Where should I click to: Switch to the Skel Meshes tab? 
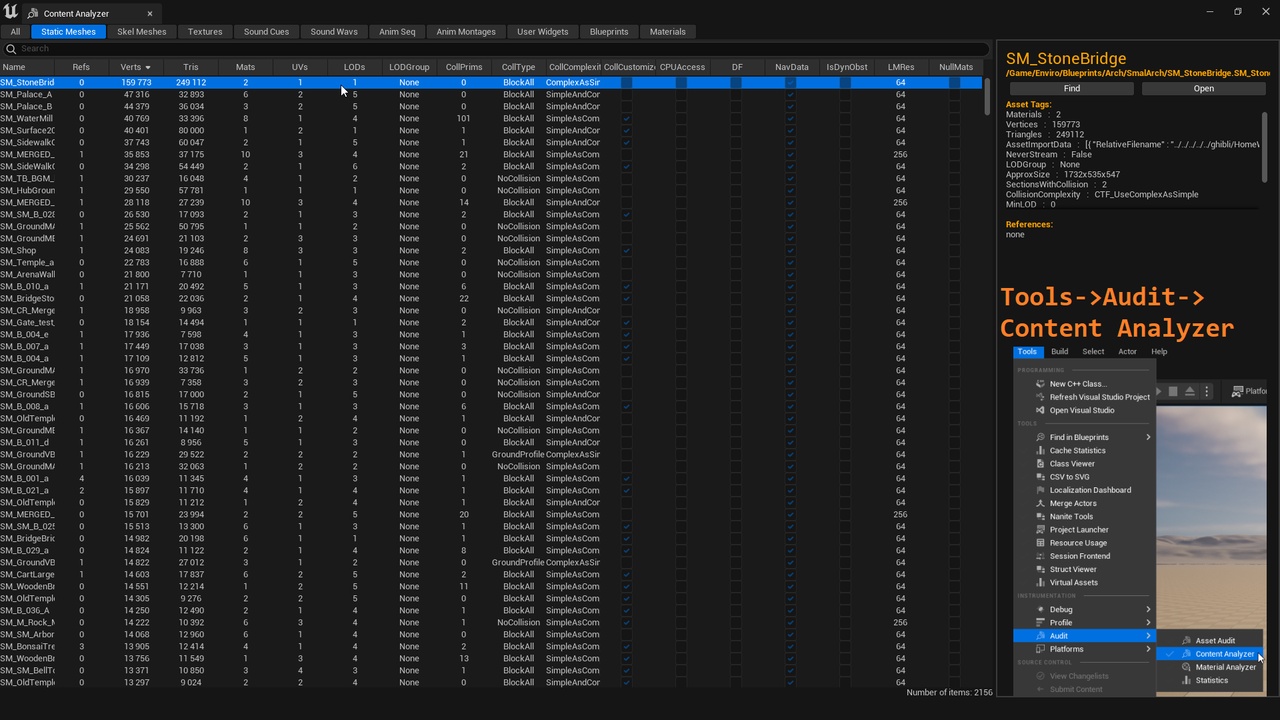coord(142,32)
